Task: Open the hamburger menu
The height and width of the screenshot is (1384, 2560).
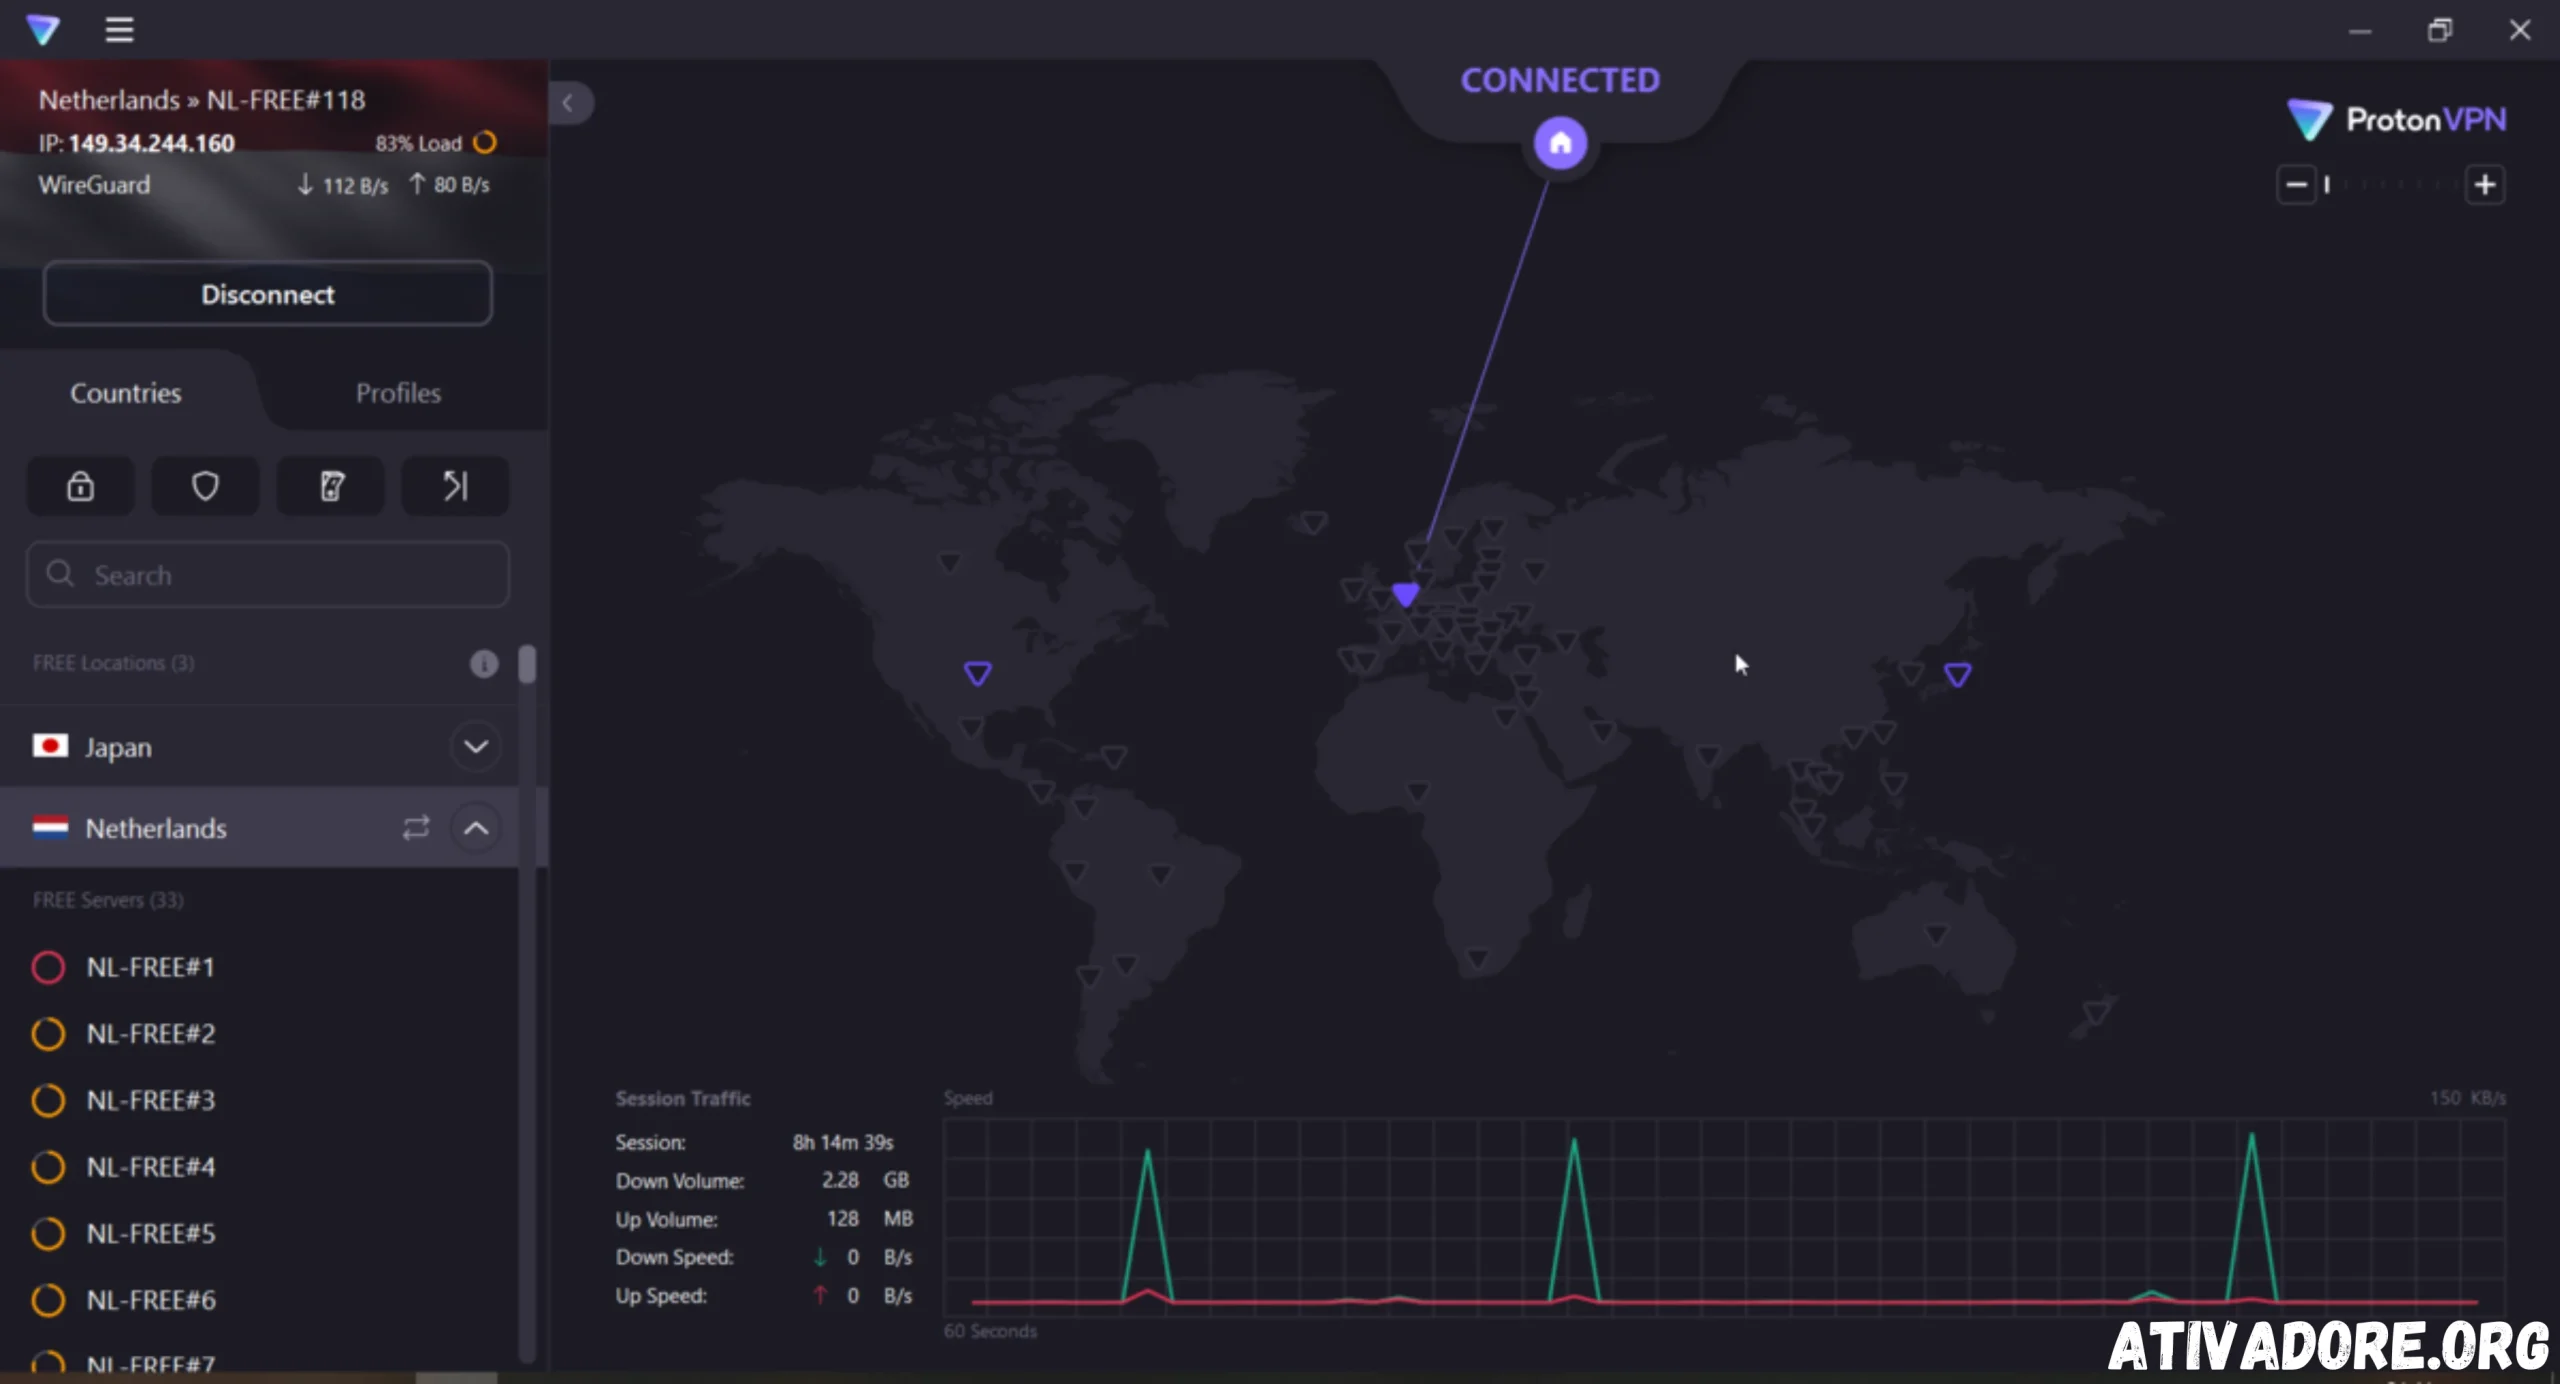Action: point(119,30)
